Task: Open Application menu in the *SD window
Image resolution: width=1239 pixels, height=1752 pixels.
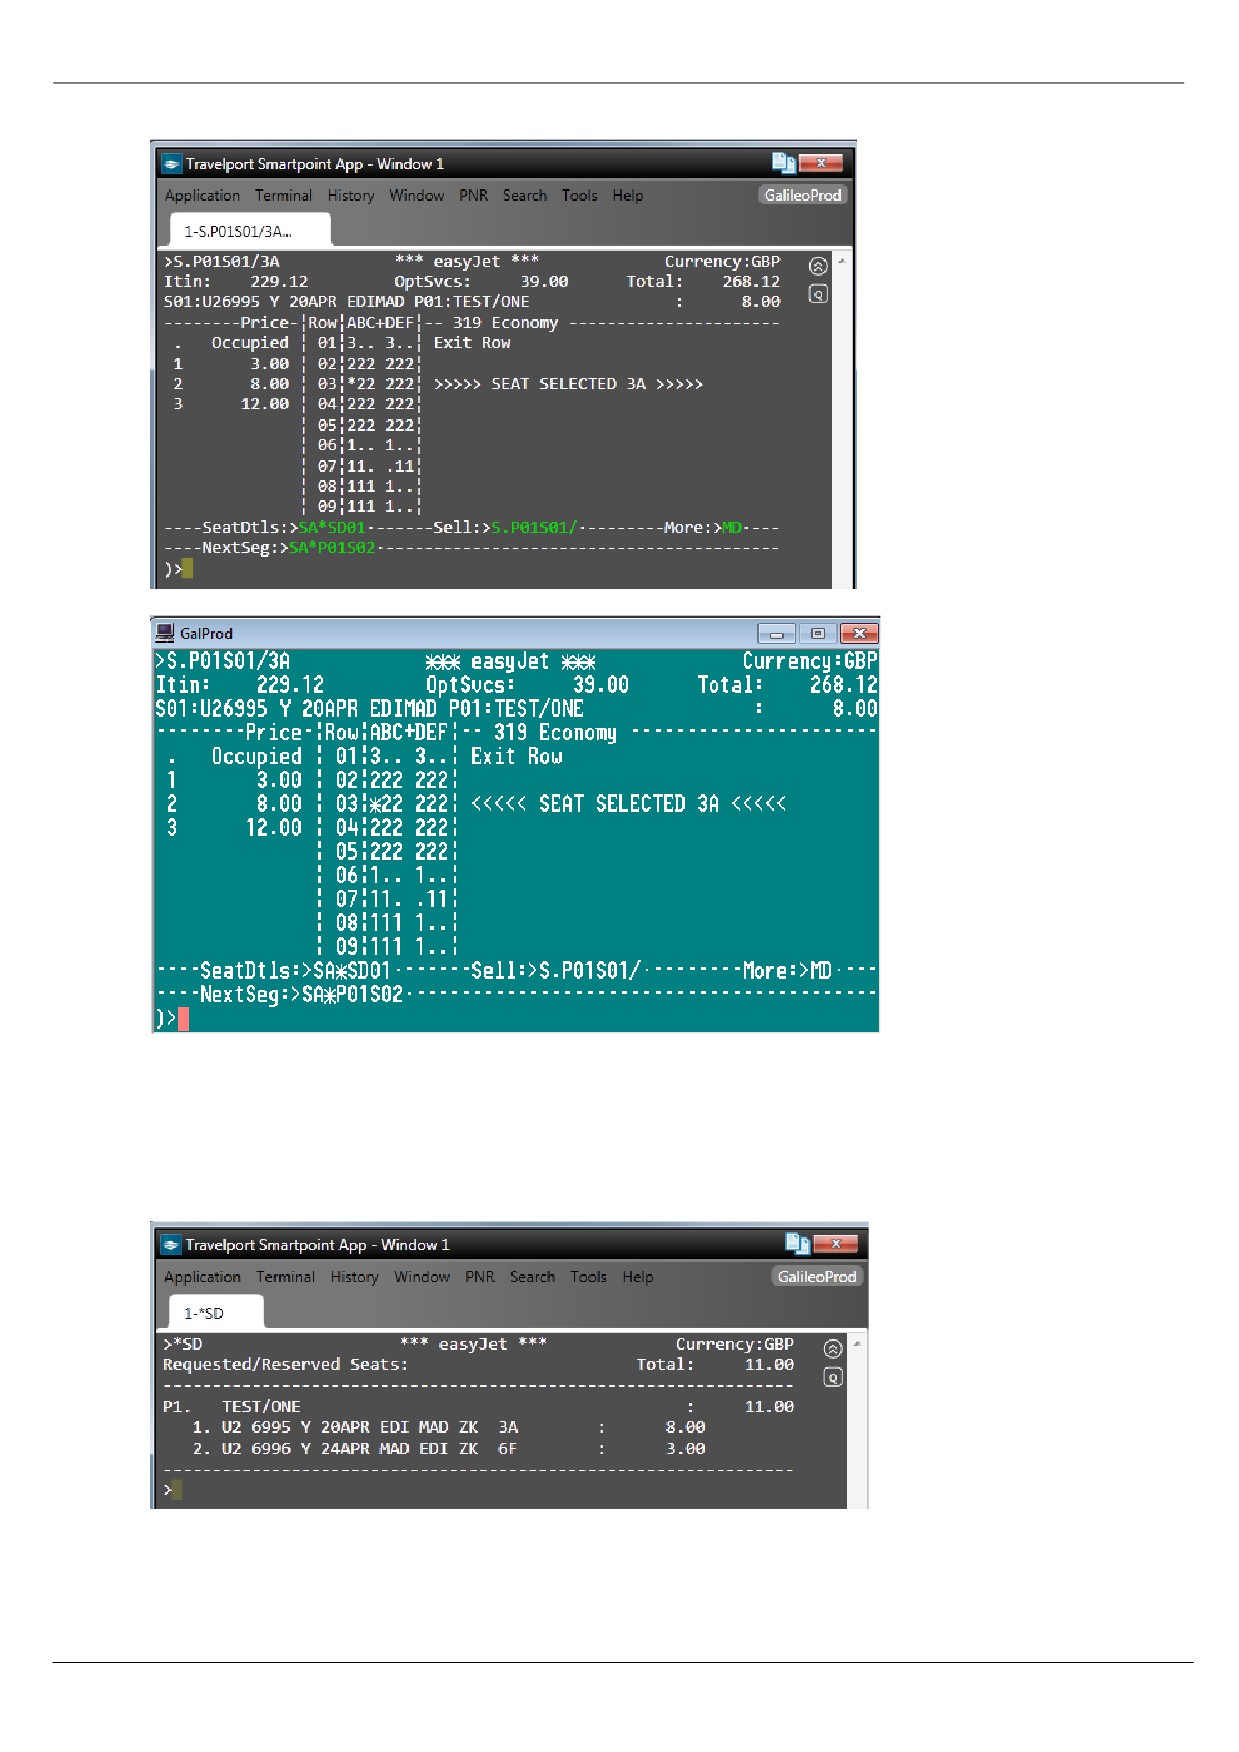Action: [202, 1277]
